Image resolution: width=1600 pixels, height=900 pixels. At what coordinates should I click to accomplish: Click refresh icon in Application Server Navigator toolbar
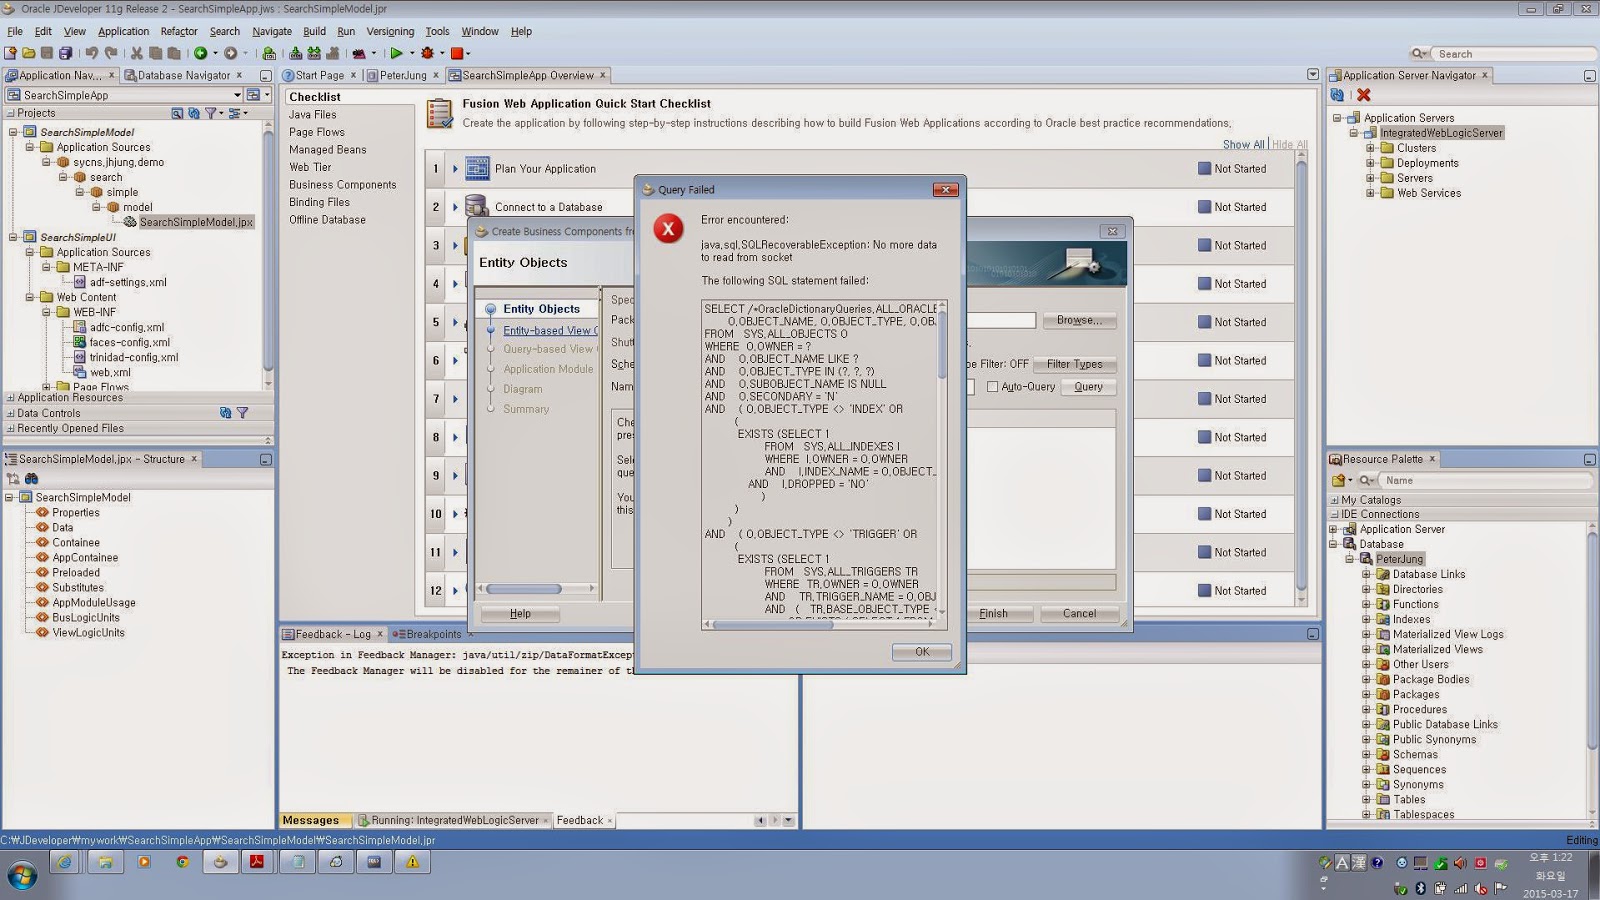click(1338, 95)
